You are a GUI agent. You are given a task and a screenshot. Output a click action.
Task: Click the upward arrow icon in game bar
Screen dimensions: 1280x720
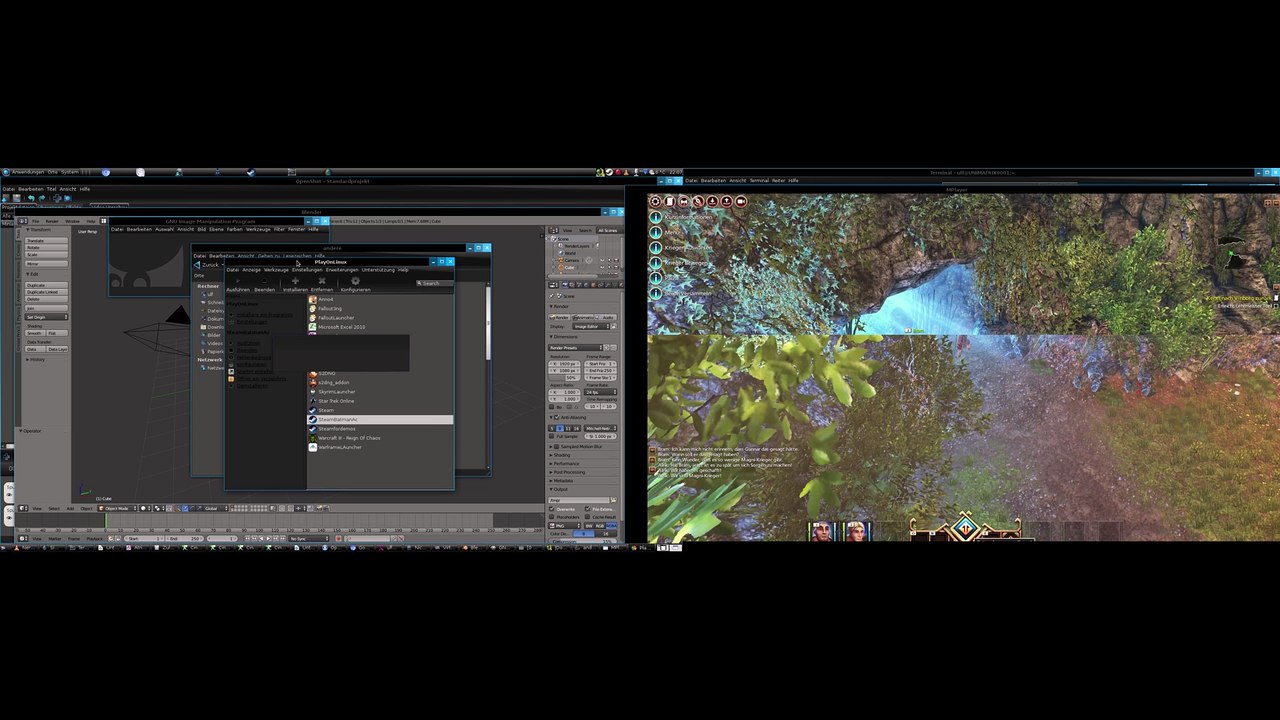(x=727, y=201)
